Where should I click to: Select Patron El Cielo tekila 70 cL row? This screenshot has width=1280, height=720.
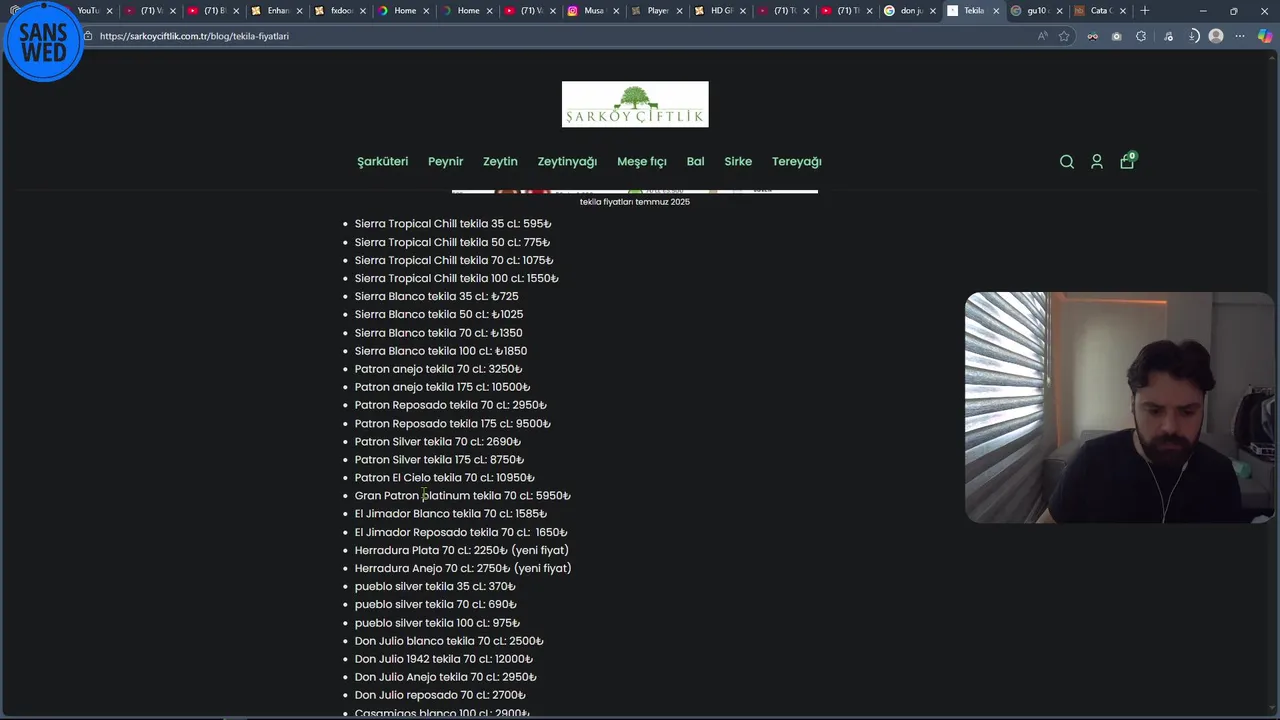pyautogui.click(x=445, y=477)
